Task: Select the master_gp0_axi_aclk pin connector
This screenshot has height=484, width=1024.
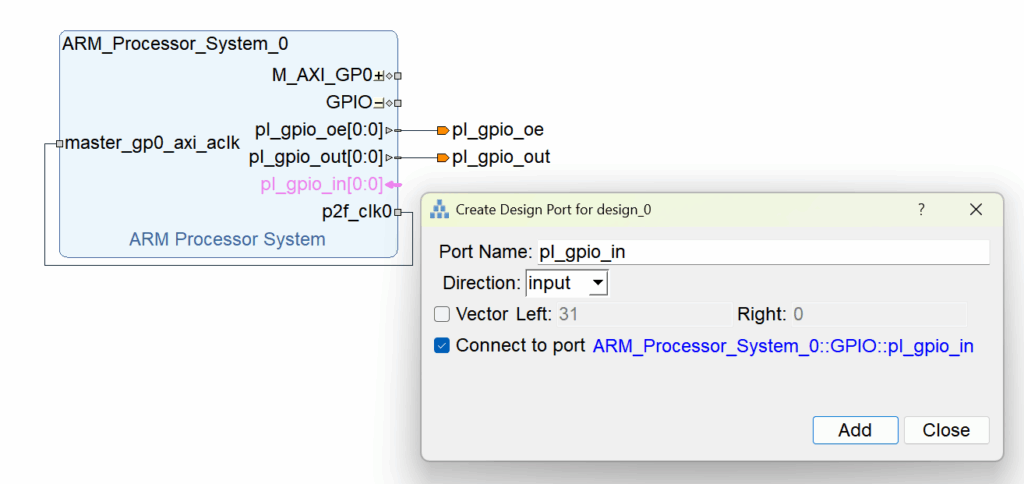Action: [59, 144]
